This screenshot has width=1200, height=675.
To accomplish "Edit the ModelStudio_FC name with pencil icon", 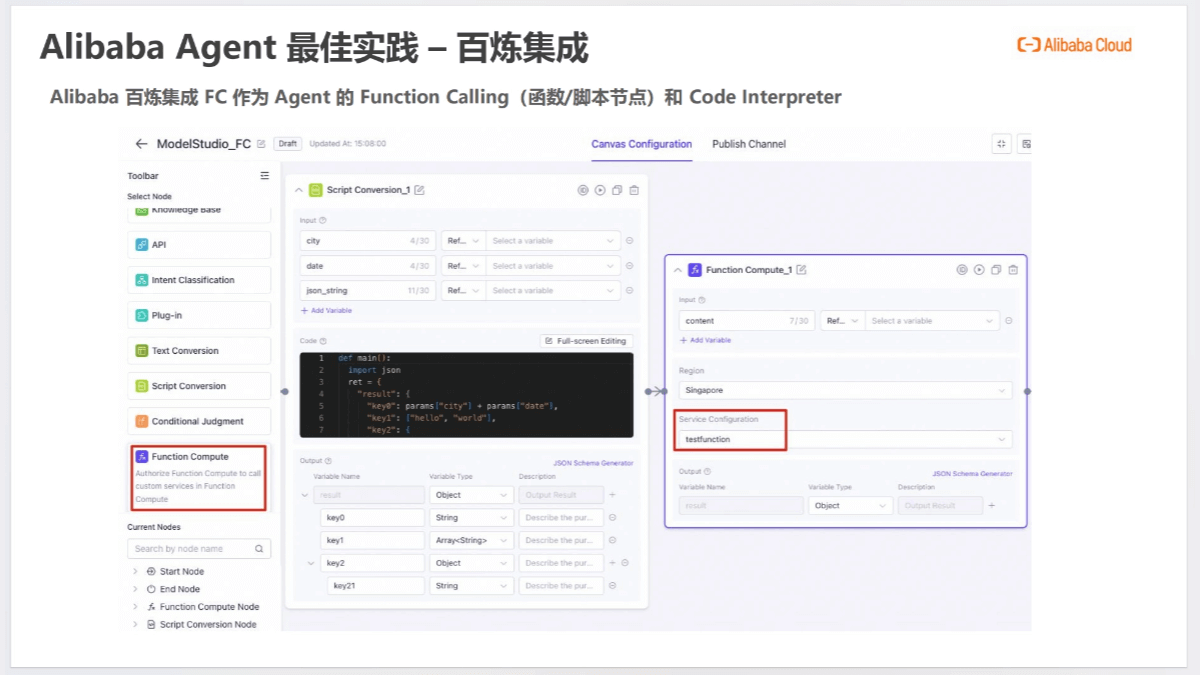I will 261,144.
